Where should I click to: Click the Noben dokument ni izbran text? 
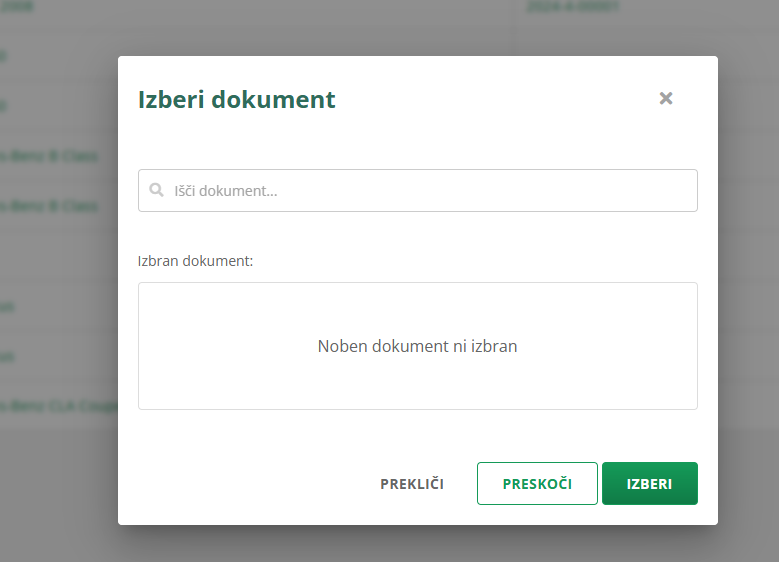[417, 347]
